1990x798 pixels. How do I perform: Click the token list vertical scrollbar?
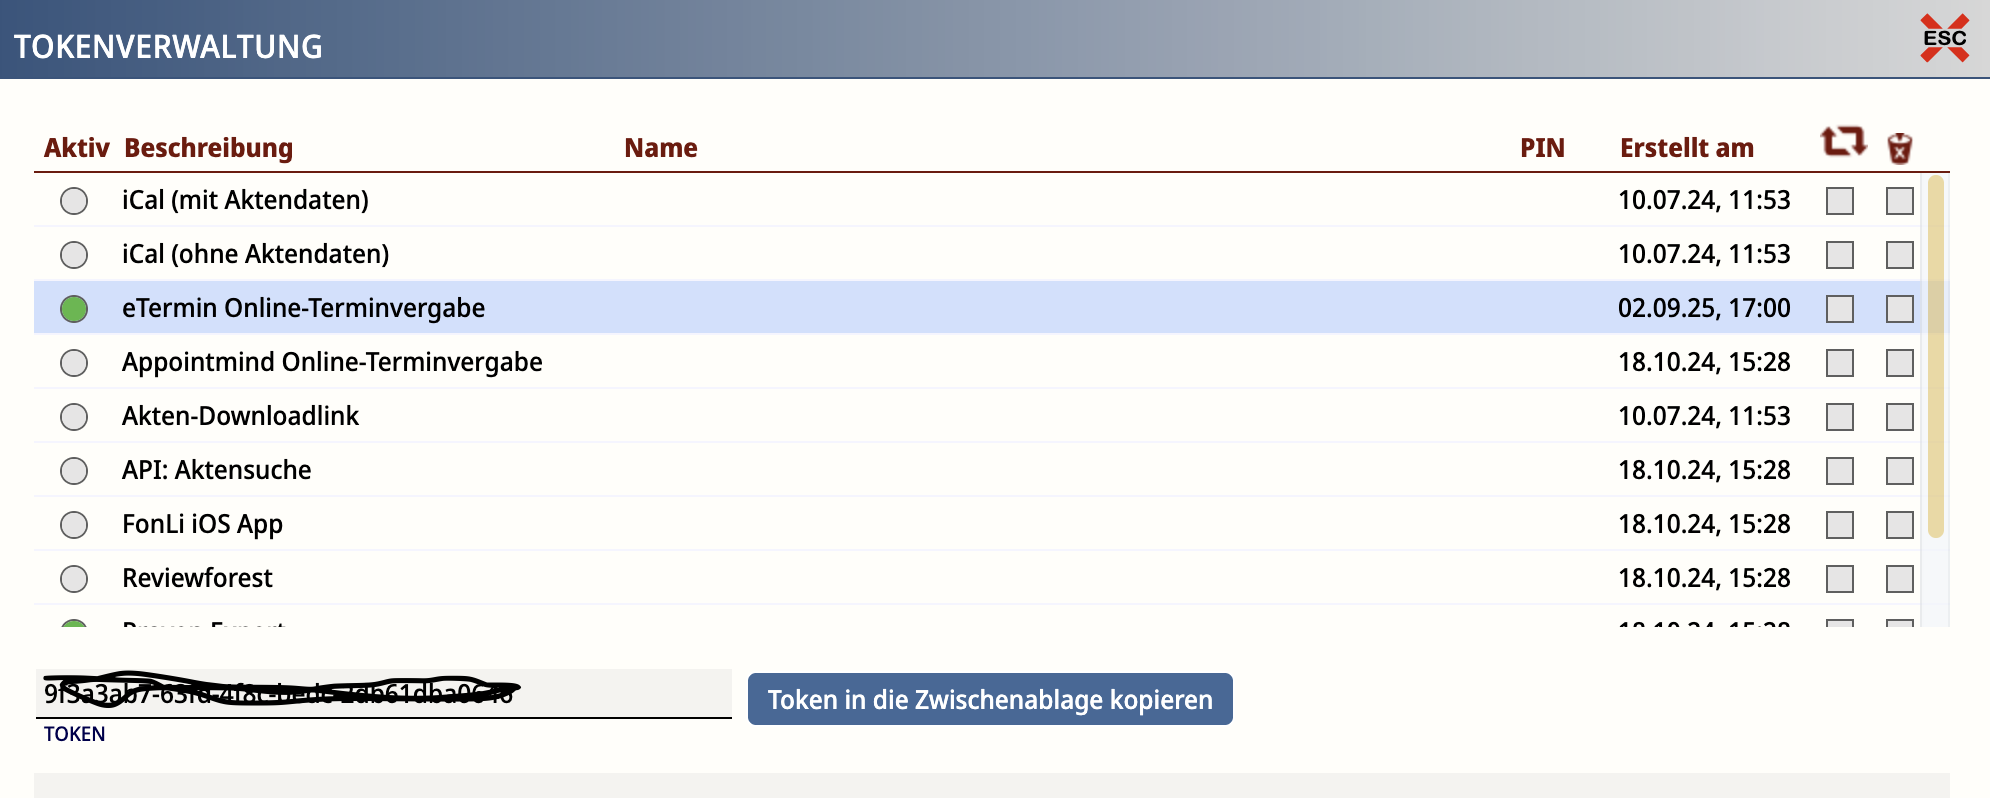[x=1935, y=356]
